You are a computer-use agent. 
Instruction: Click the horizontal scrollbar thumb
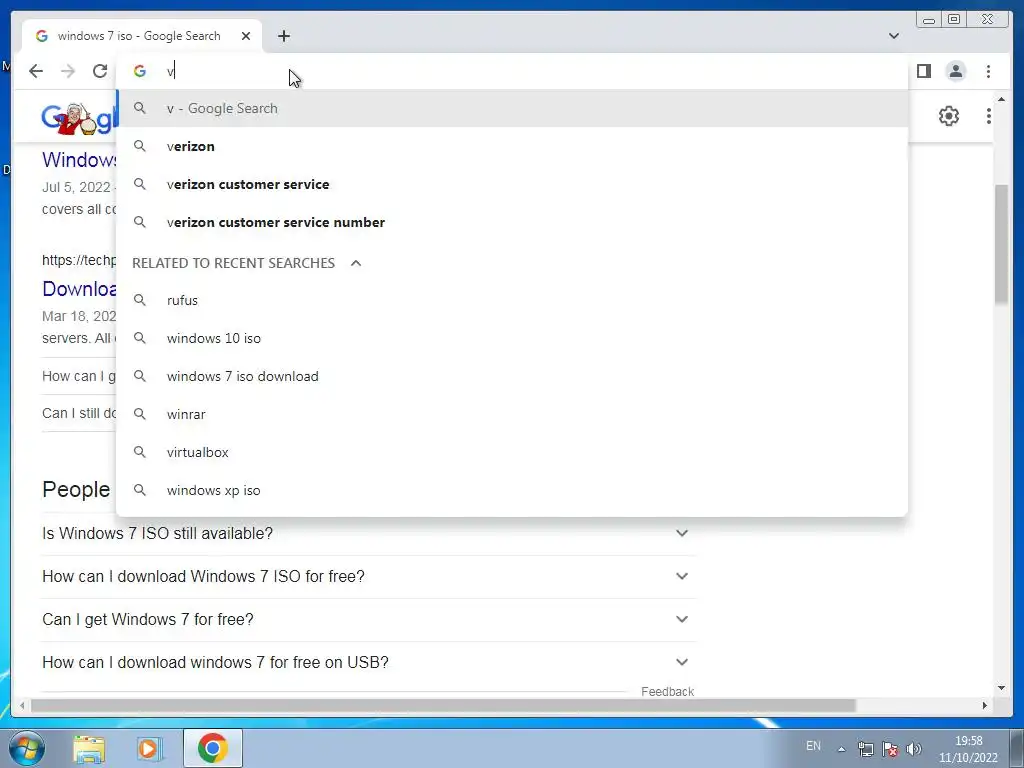pyautogui.click(x=443, y=705)
